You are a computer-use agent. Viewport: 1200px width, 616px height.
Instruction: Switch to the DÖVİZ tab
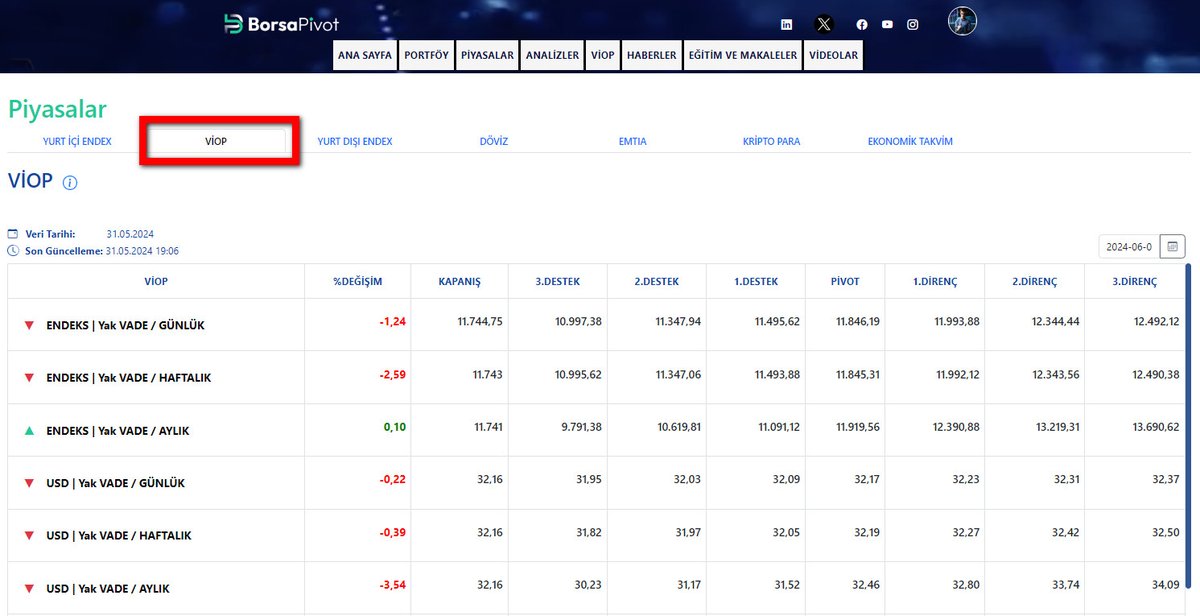point(494,141)
